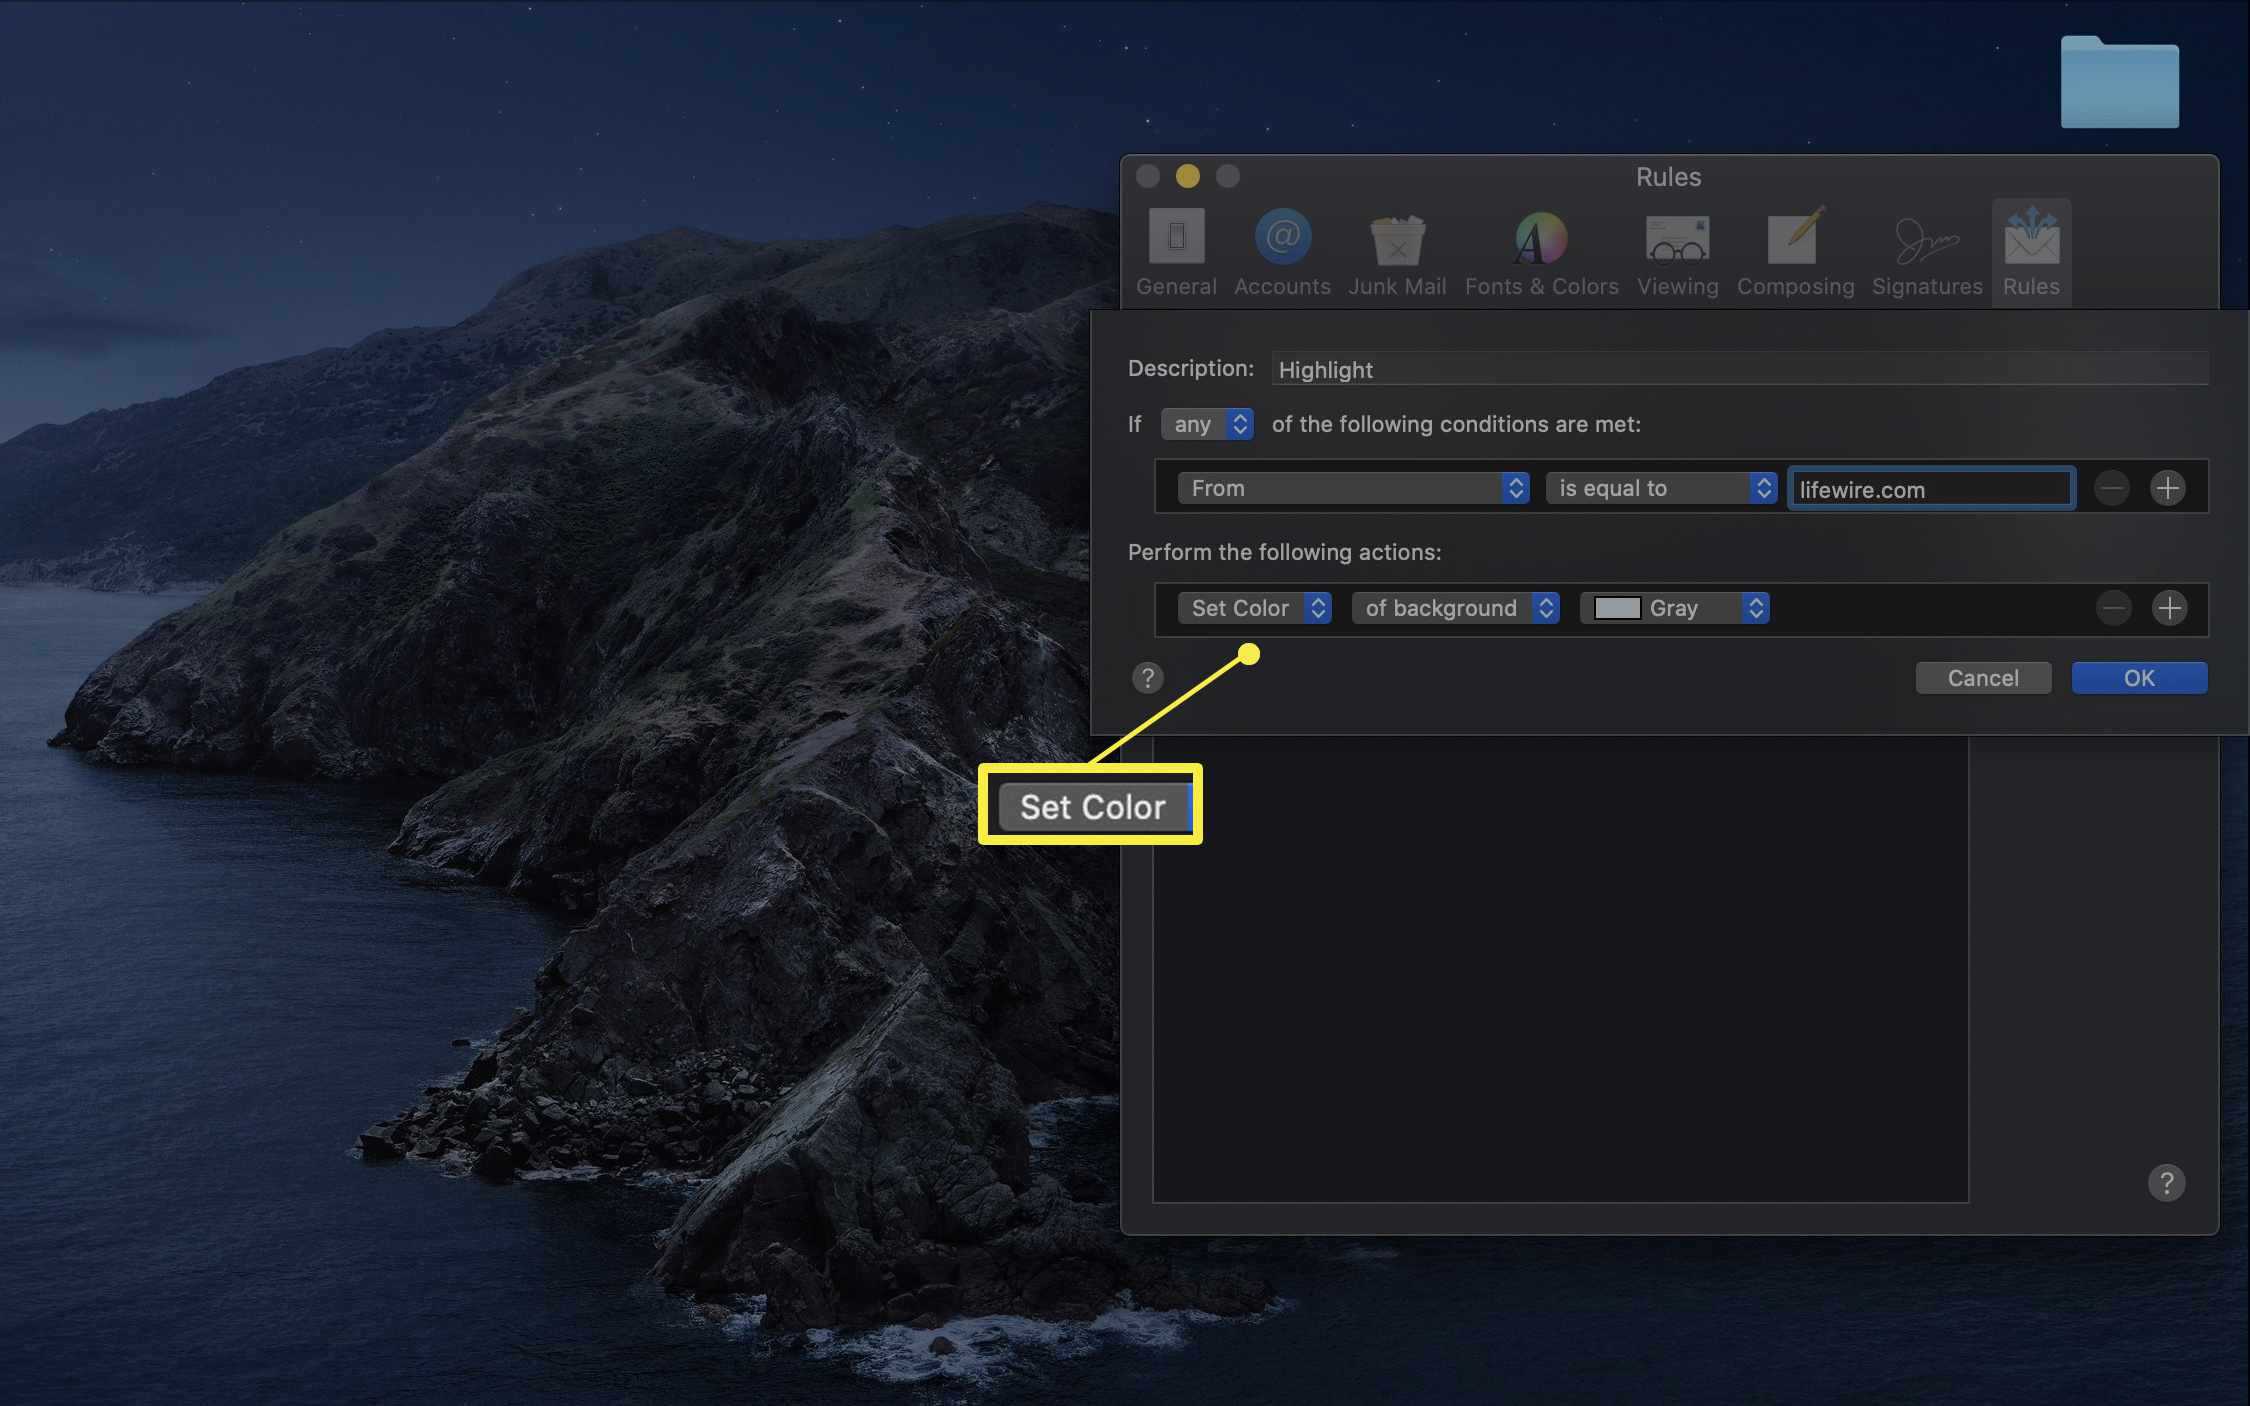Screen dimensions: 2250x1406
Task: Edit the lifewire.com condition input field
Action: pos(1933,488)
